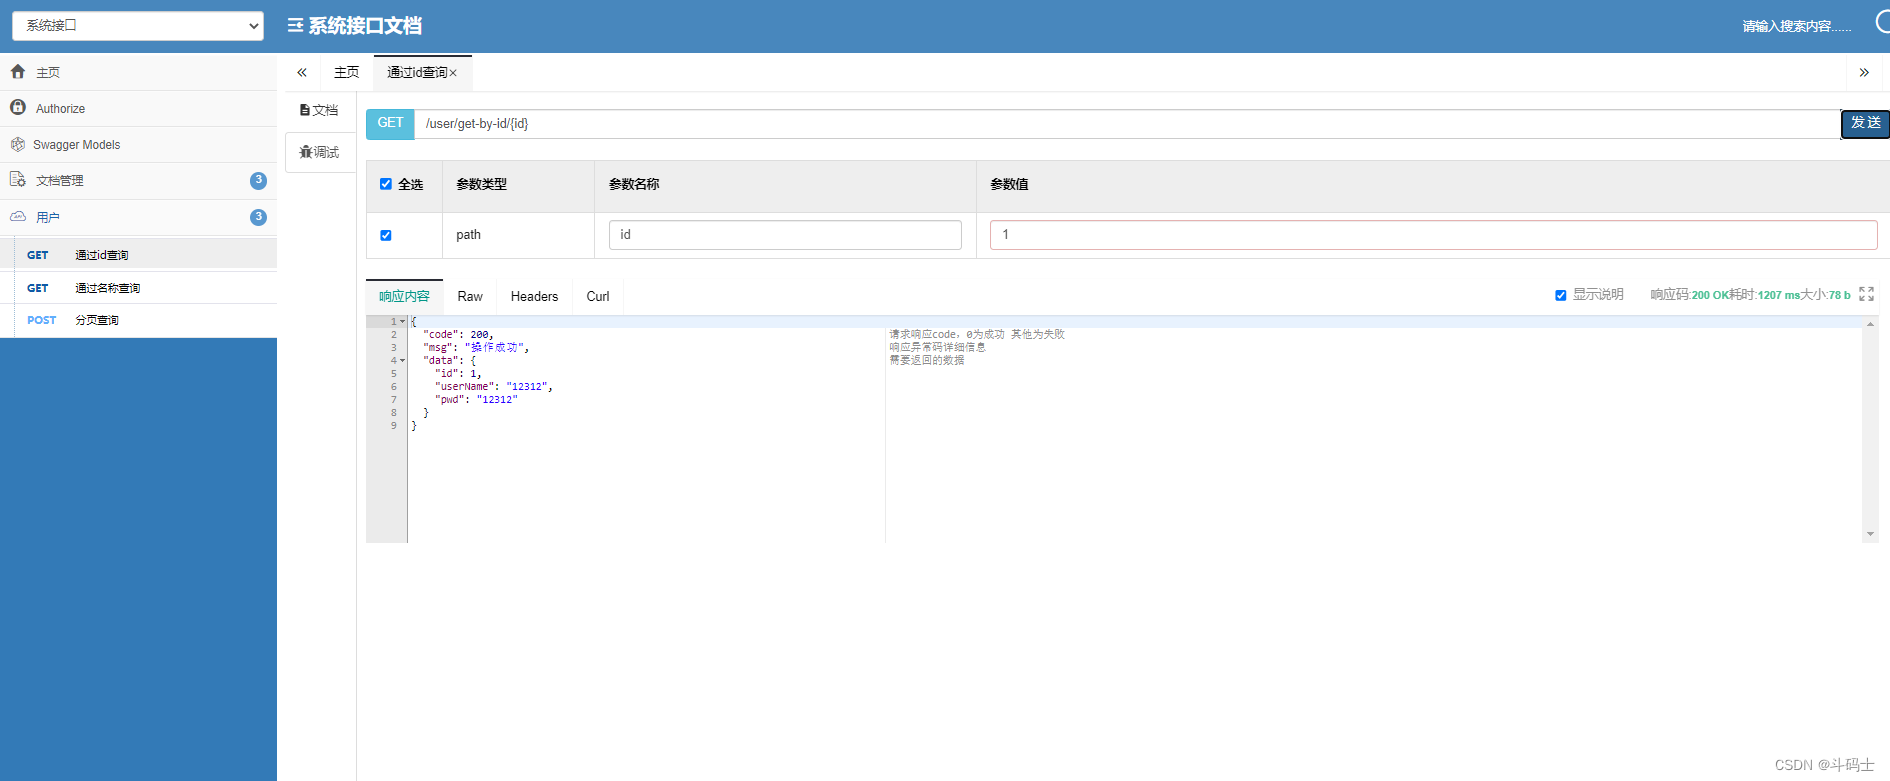The height and width of the screenshot is (781, 1890).
Task: Open the 文档 side tab
Action: pos(320,110)
